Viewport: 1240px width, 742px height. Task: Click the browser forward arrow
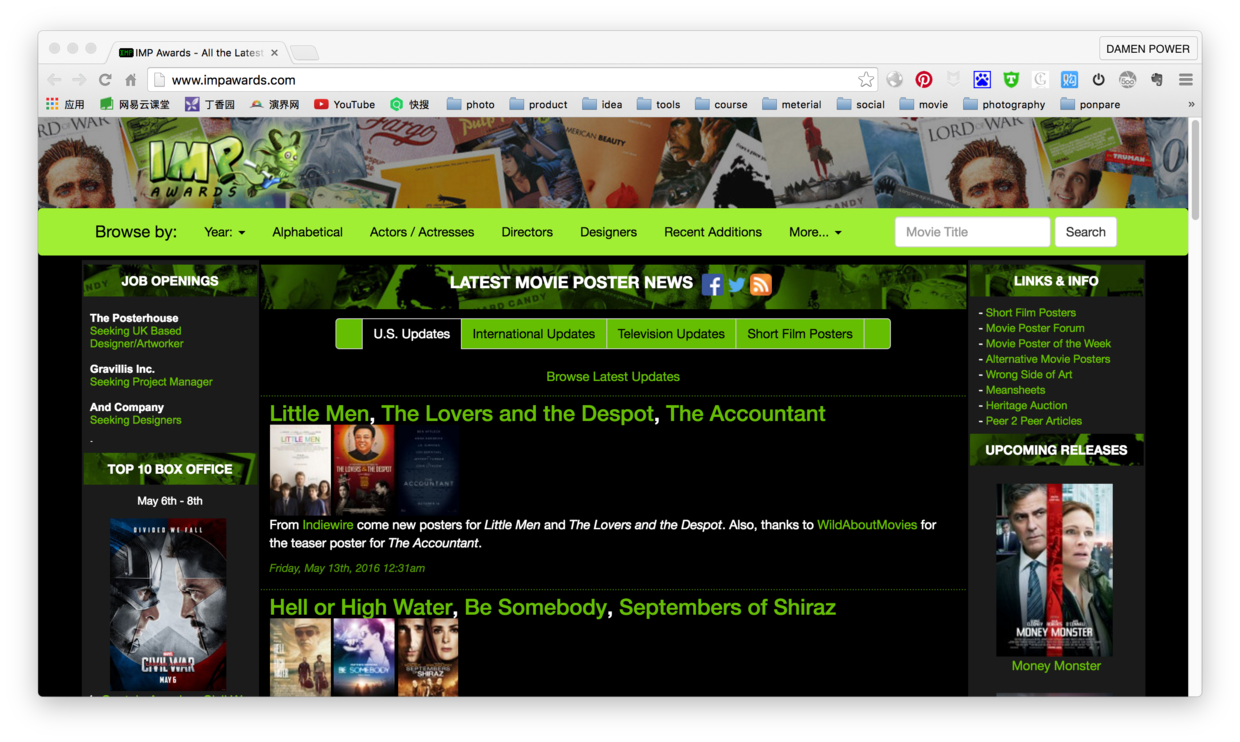(x=79, y=80)
